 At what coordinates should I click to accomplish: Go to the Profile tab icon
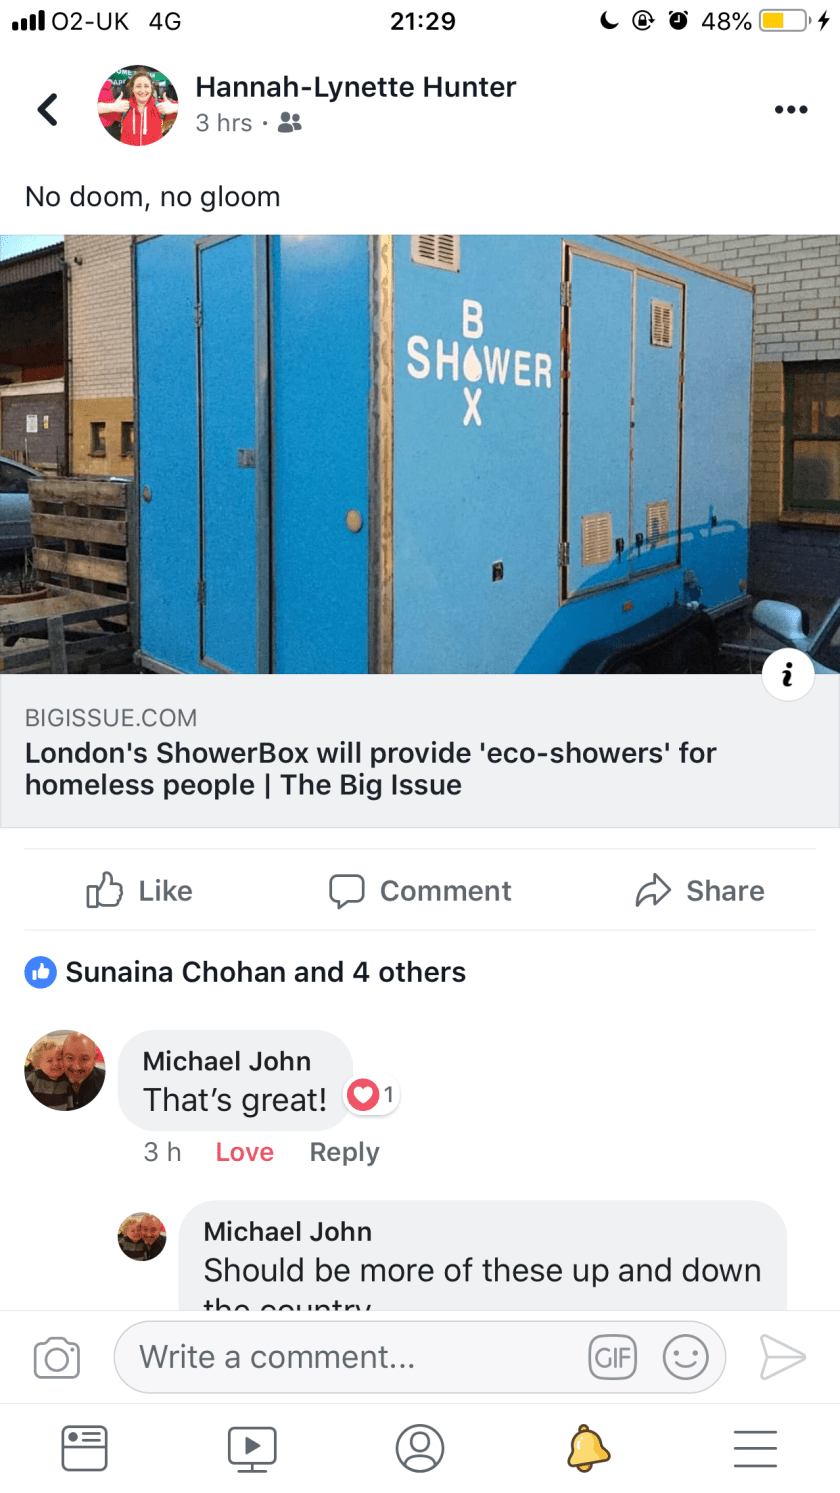[420, 1448]
